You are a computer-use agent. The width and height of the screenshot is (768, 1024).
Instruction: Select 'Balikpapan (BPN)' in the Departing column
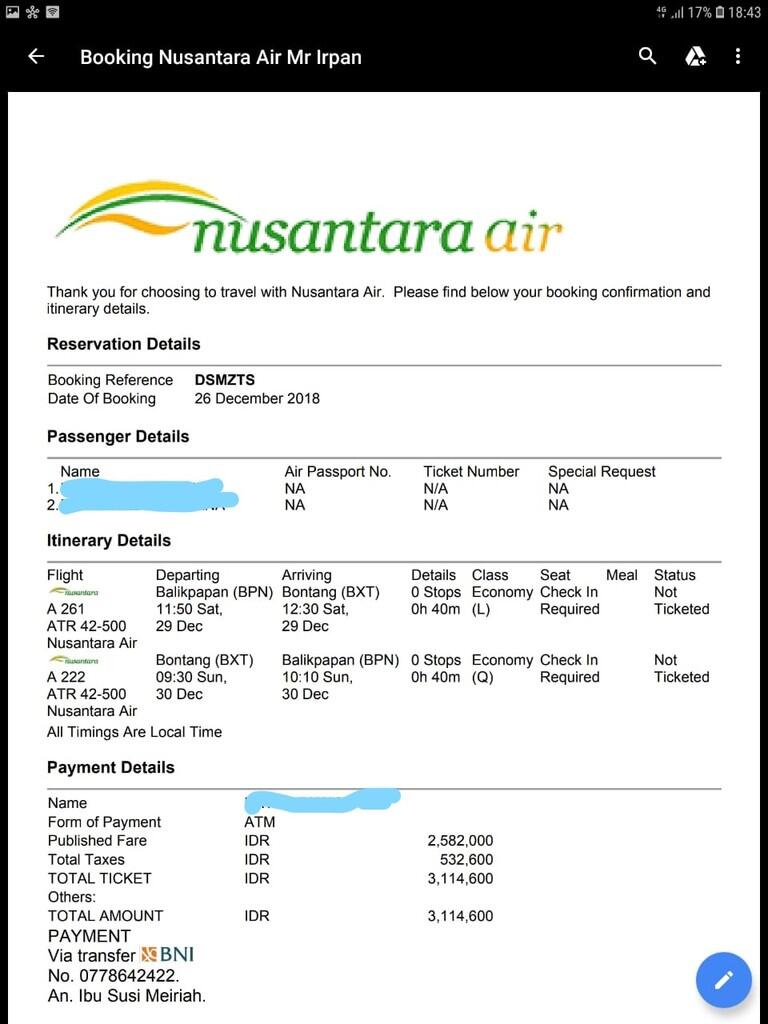(x=214, y=592)
